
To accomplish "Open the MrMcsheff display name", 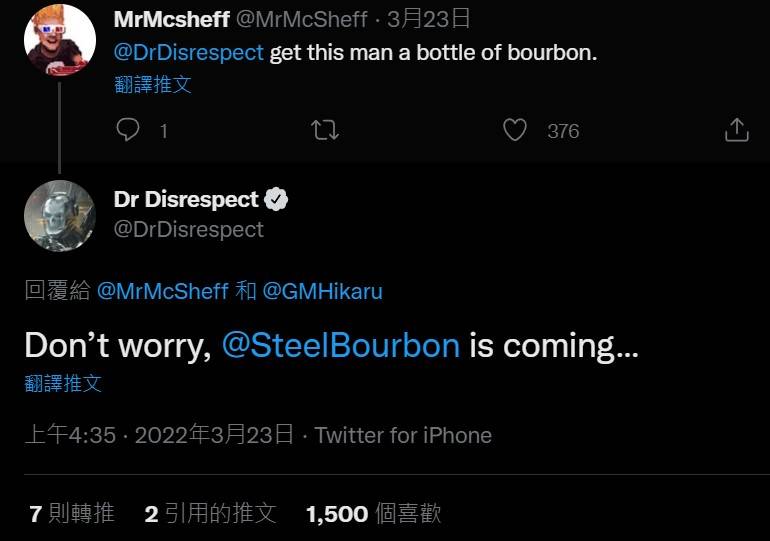I will [x=172, y=20].
